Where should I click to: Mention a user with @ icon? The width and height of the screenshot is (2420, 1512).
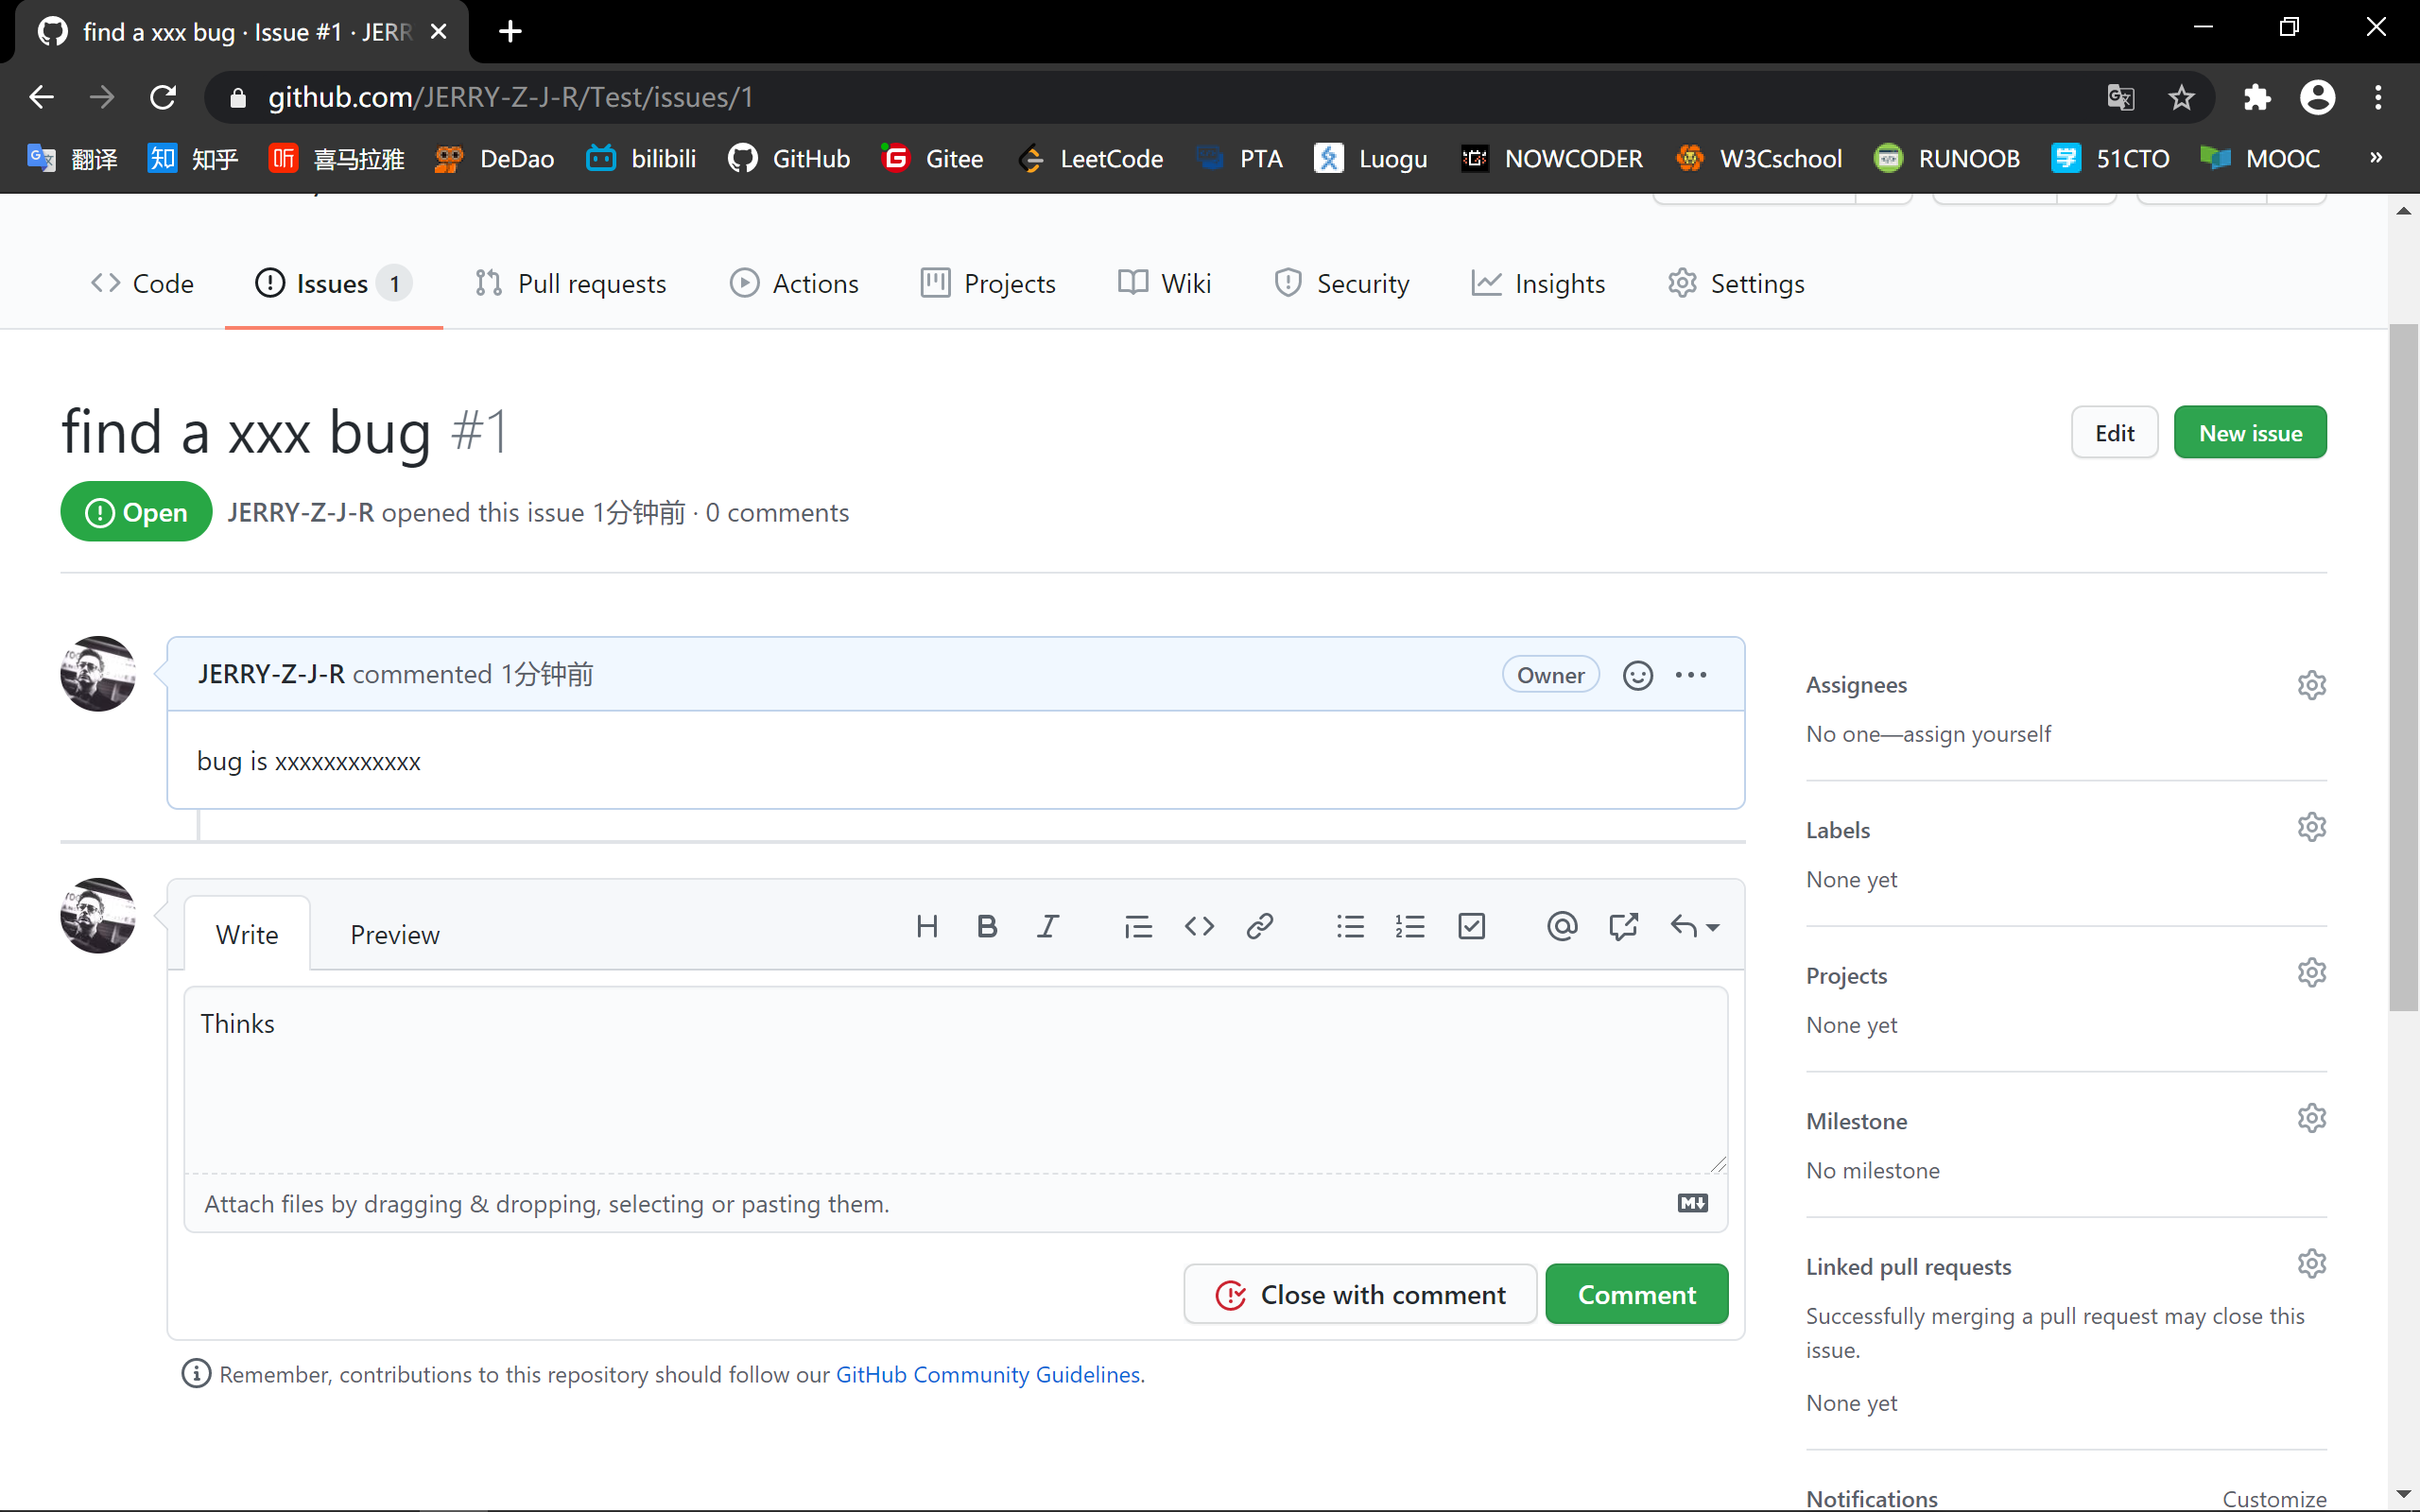[1561, 926]
